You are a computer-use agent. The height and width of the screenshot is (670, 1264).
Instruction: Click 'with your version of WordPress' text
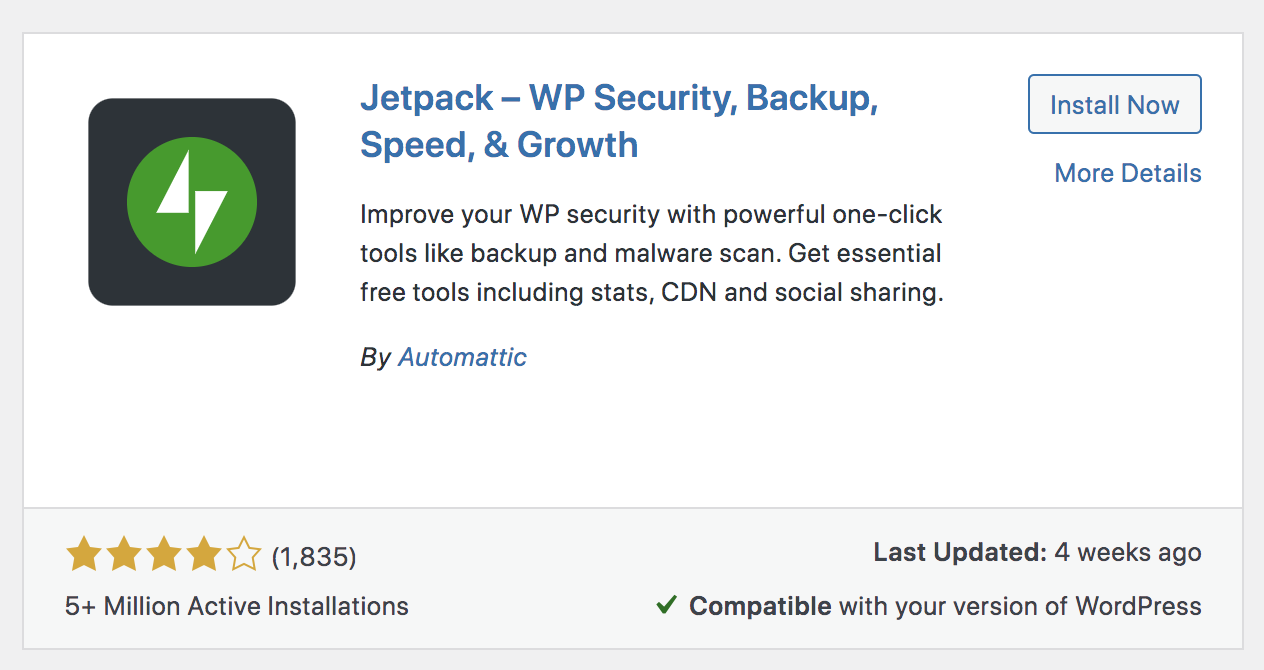click(x=1019, y=606)
